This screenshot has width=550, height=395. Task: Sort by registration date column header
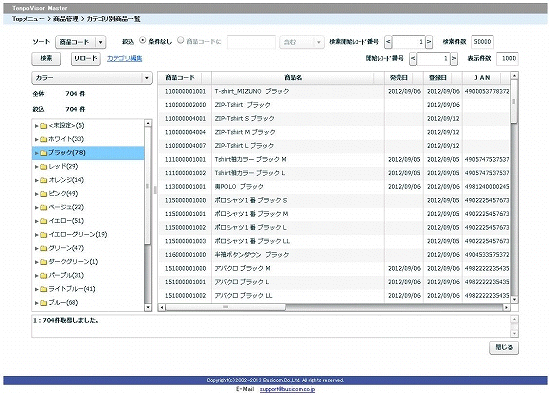coord(443,78)
